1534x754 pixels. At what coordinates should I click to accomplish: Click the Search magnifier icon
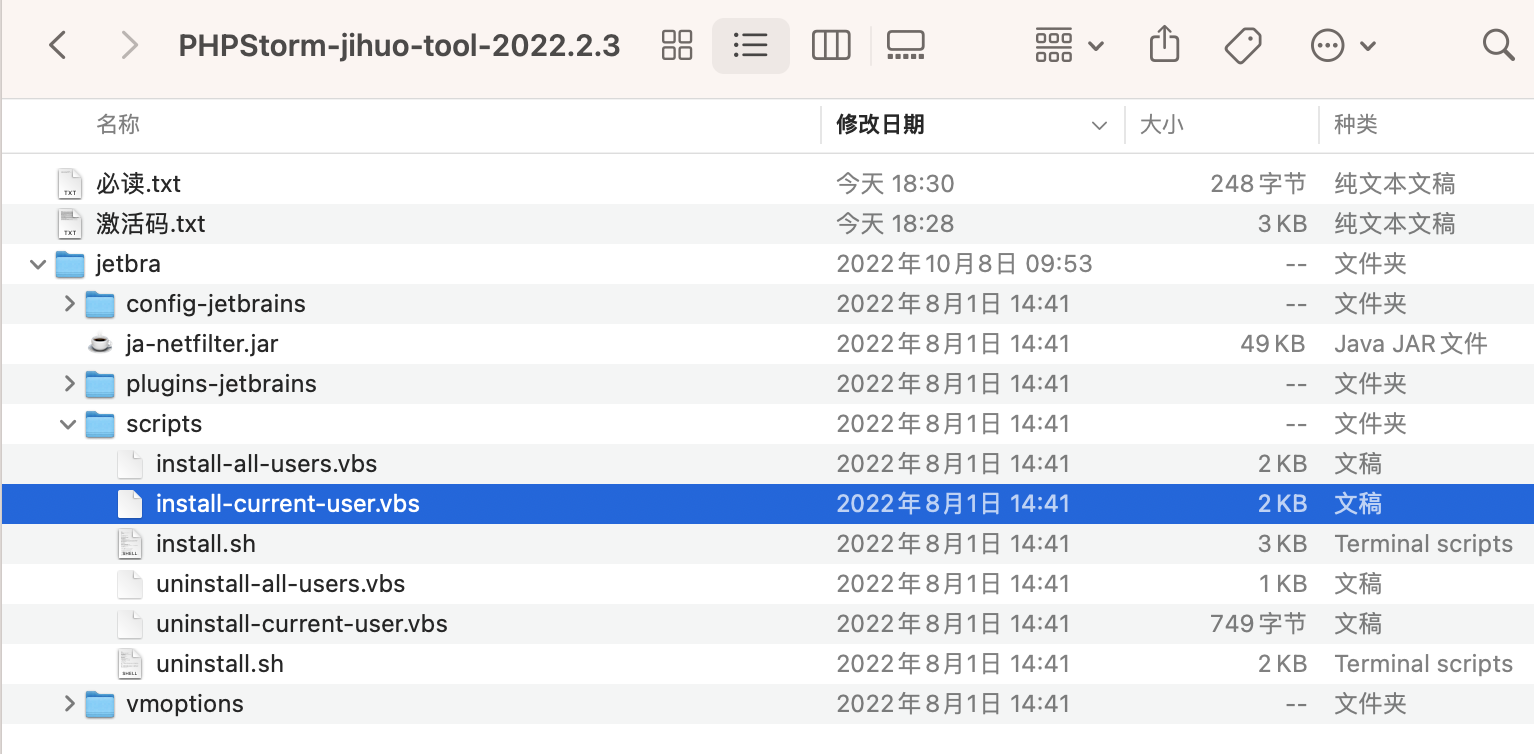pos(1498,45)
